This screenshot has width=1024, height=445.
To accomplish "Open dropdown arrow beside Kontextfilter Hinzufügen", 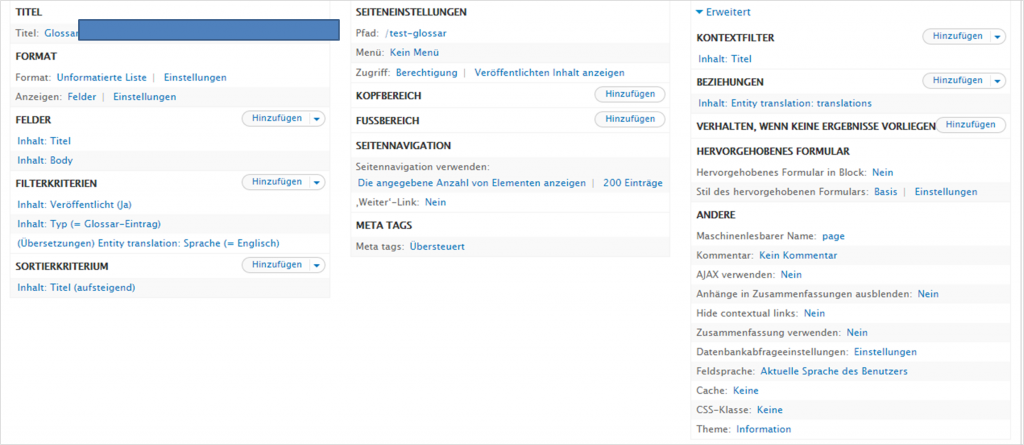I will pos(998,37).
